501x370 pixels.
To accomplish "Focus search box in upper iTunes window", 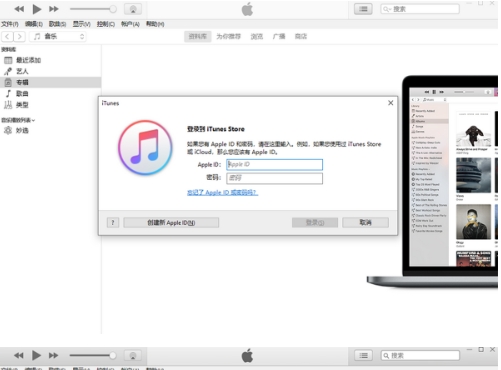I will pos(420,9).
